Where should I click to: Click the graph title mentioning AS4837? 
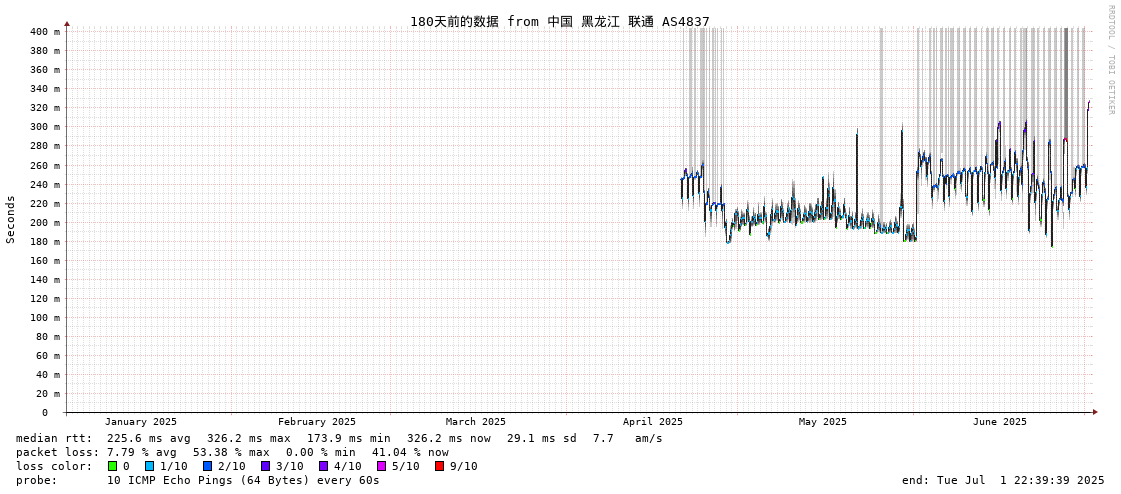click(560, 21)
